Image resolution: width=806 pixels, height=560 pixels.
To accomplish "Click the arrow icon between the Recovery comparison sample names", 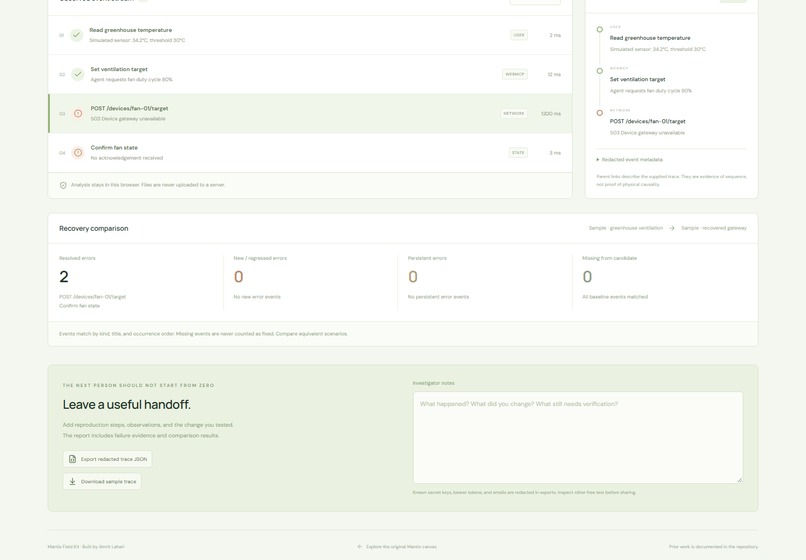I will (x=672, y=228).
